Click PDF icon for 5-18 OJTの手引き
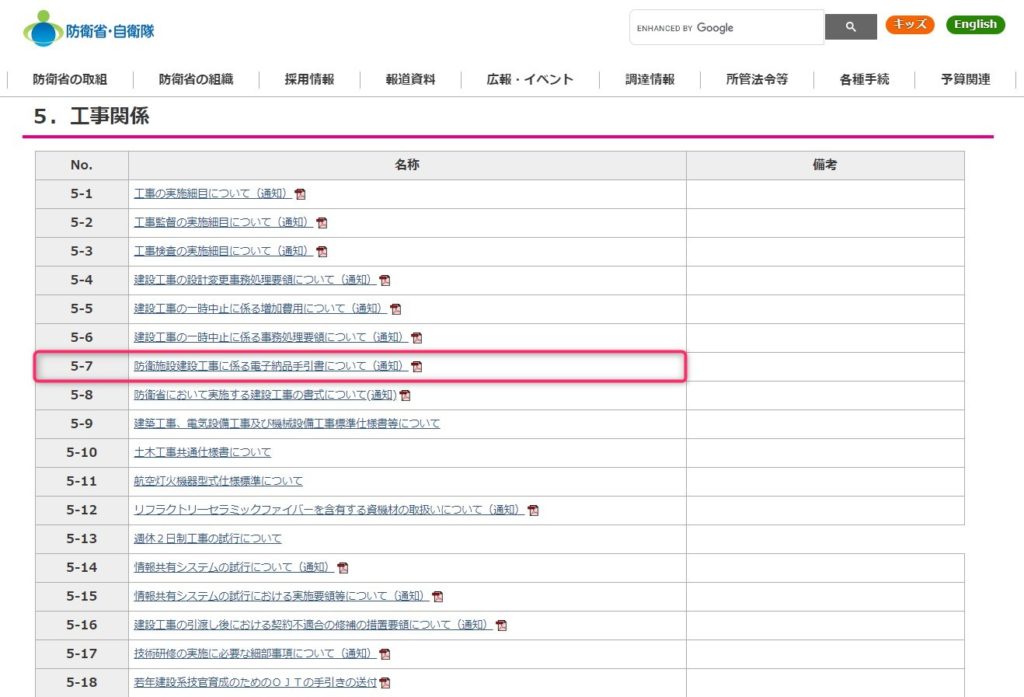 pyautogui.click(x=385, y=683)
